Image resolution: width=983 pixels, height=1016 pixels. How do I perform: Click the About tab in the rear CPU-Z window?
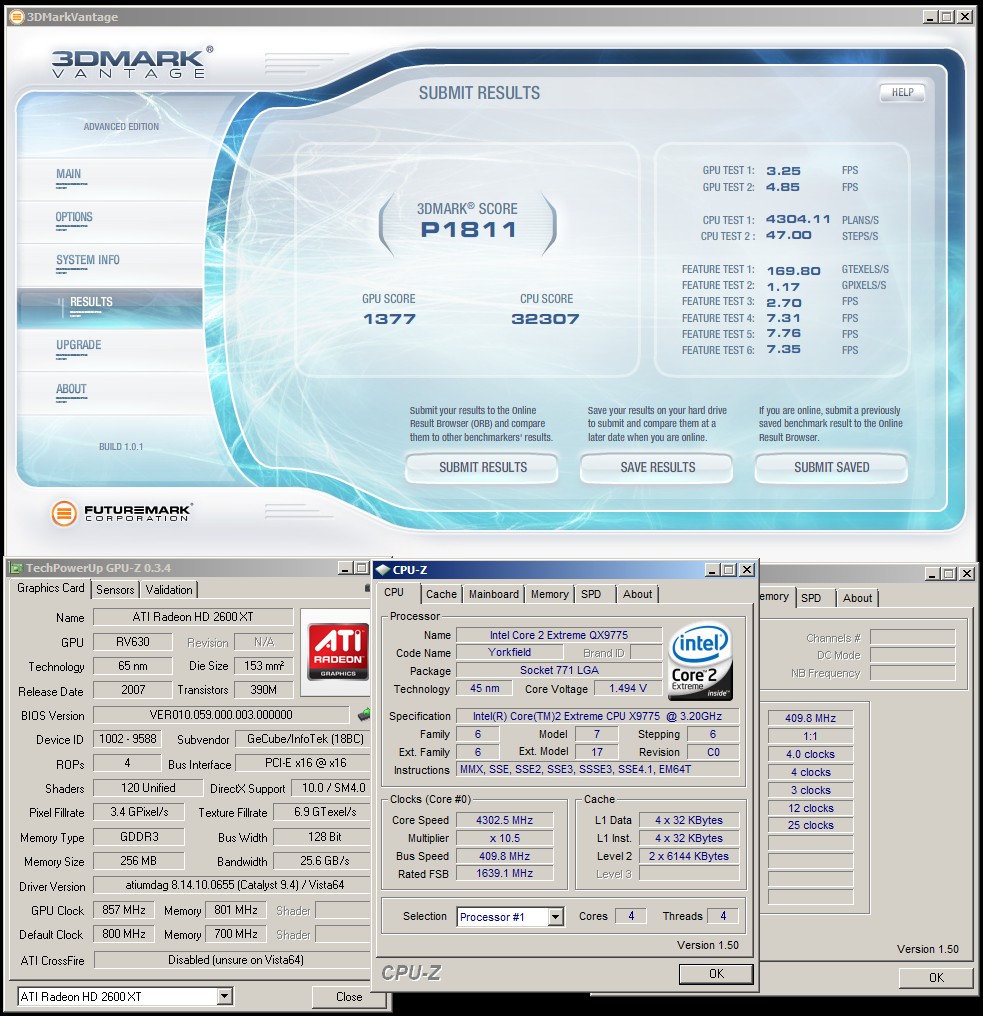pyautogui.click(x=857, y=598)
